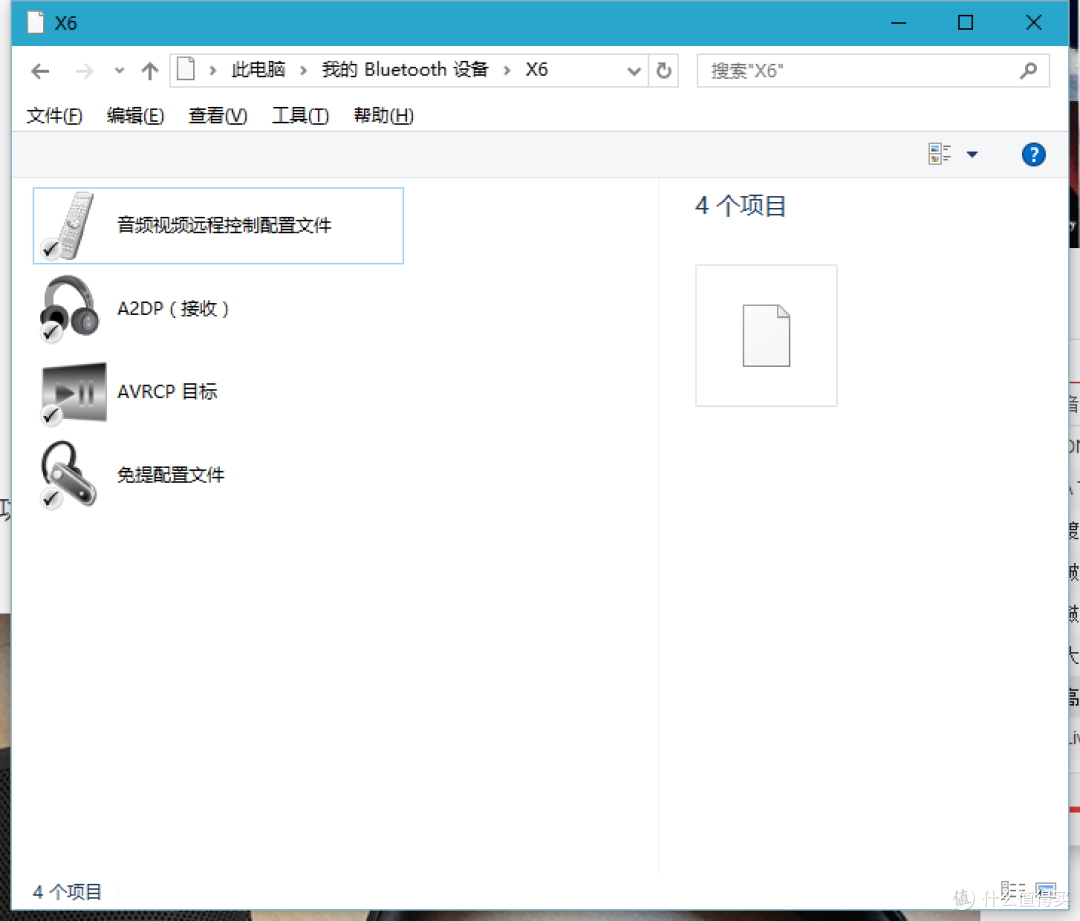
Task: Click the X6 breadcrumb segment
Action: 537,70
